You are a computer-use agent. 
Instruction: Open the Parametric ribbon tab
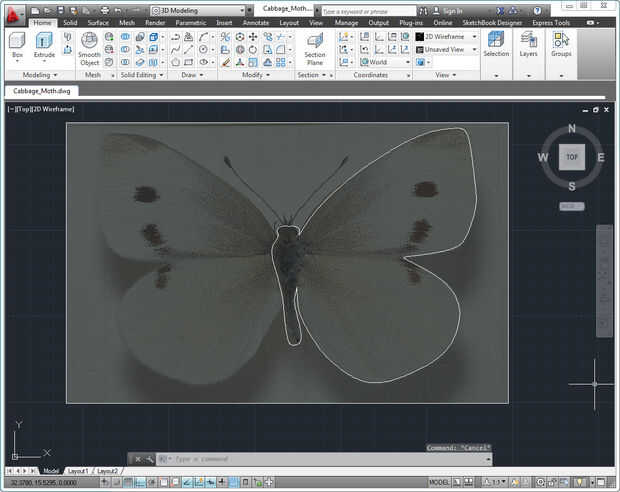(190, 22)
